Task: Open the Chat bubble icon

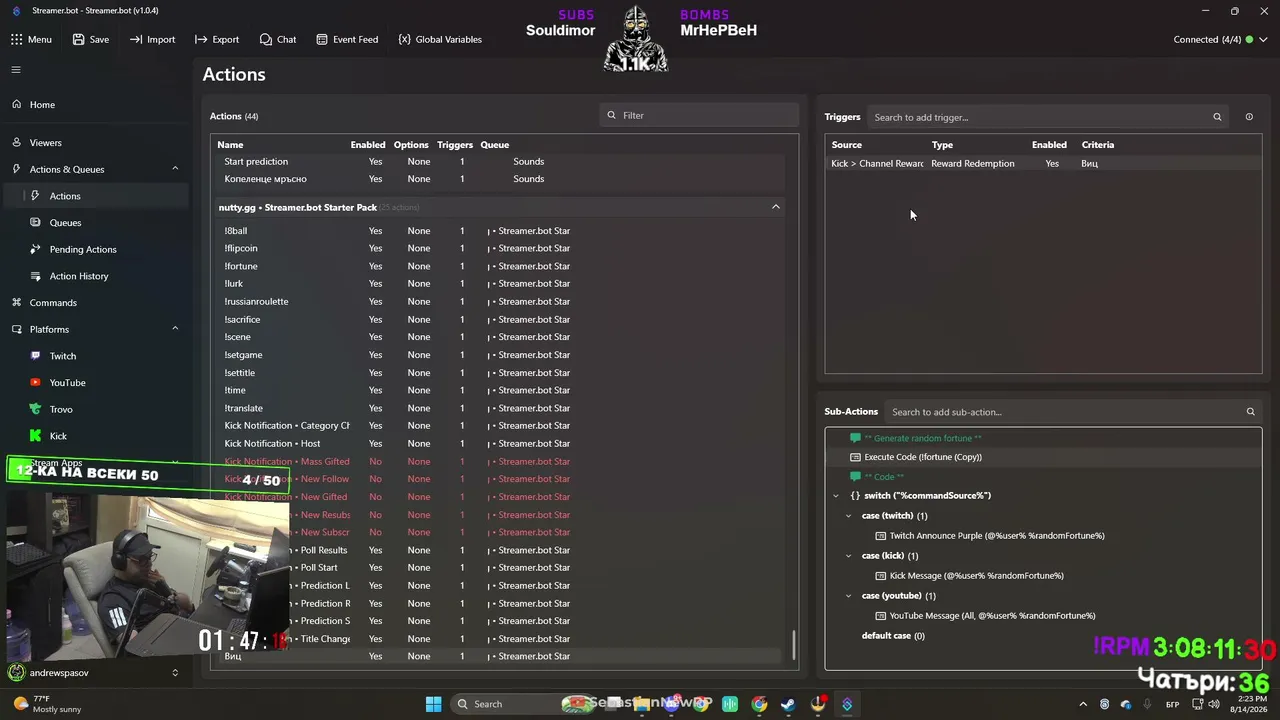Action: coord(265,39)
